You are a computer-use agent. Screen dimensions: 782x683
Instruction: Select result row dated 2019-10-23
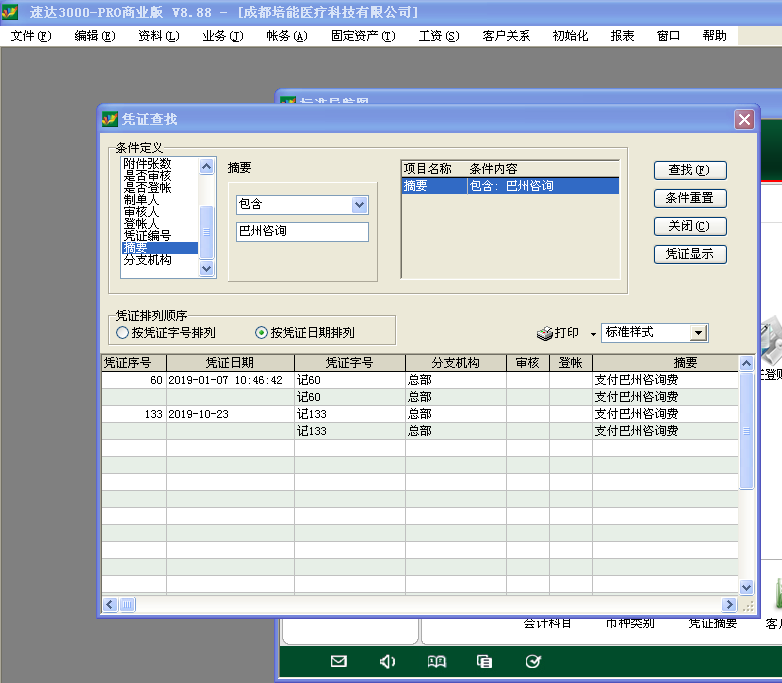[x=420, y=414]
